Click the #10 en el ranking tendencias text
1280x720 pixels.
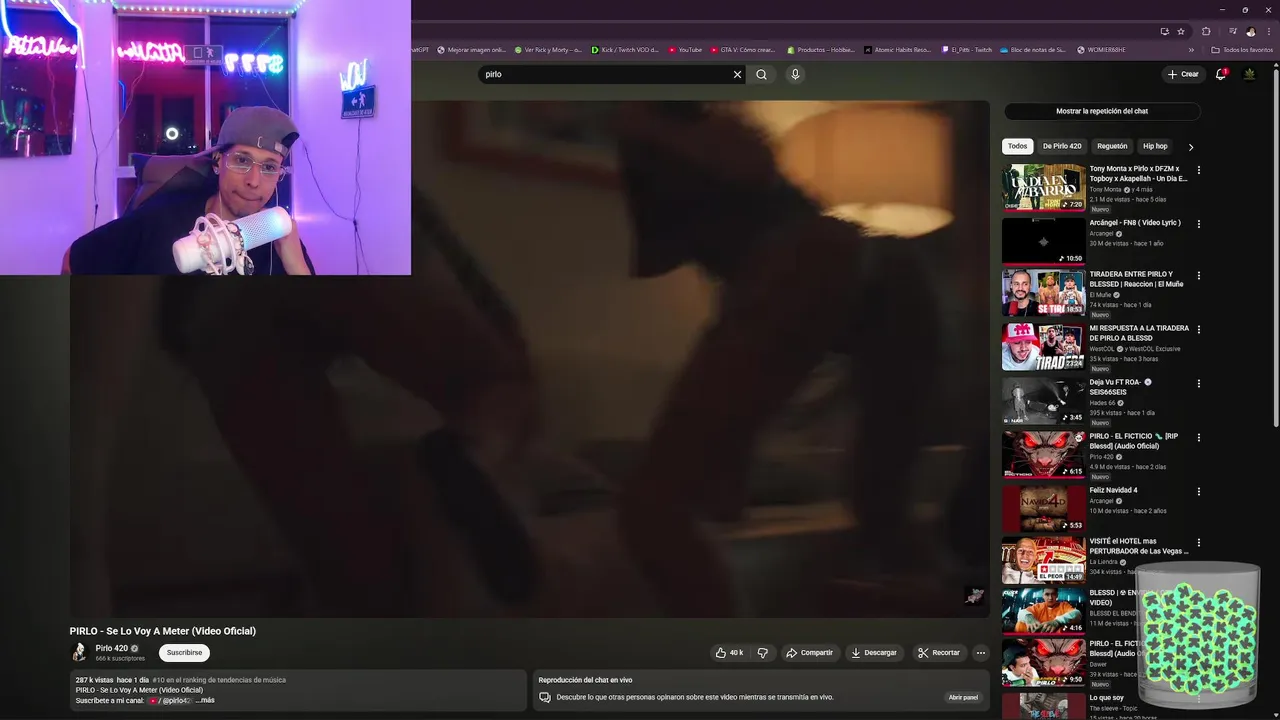[x=219, y=680]
